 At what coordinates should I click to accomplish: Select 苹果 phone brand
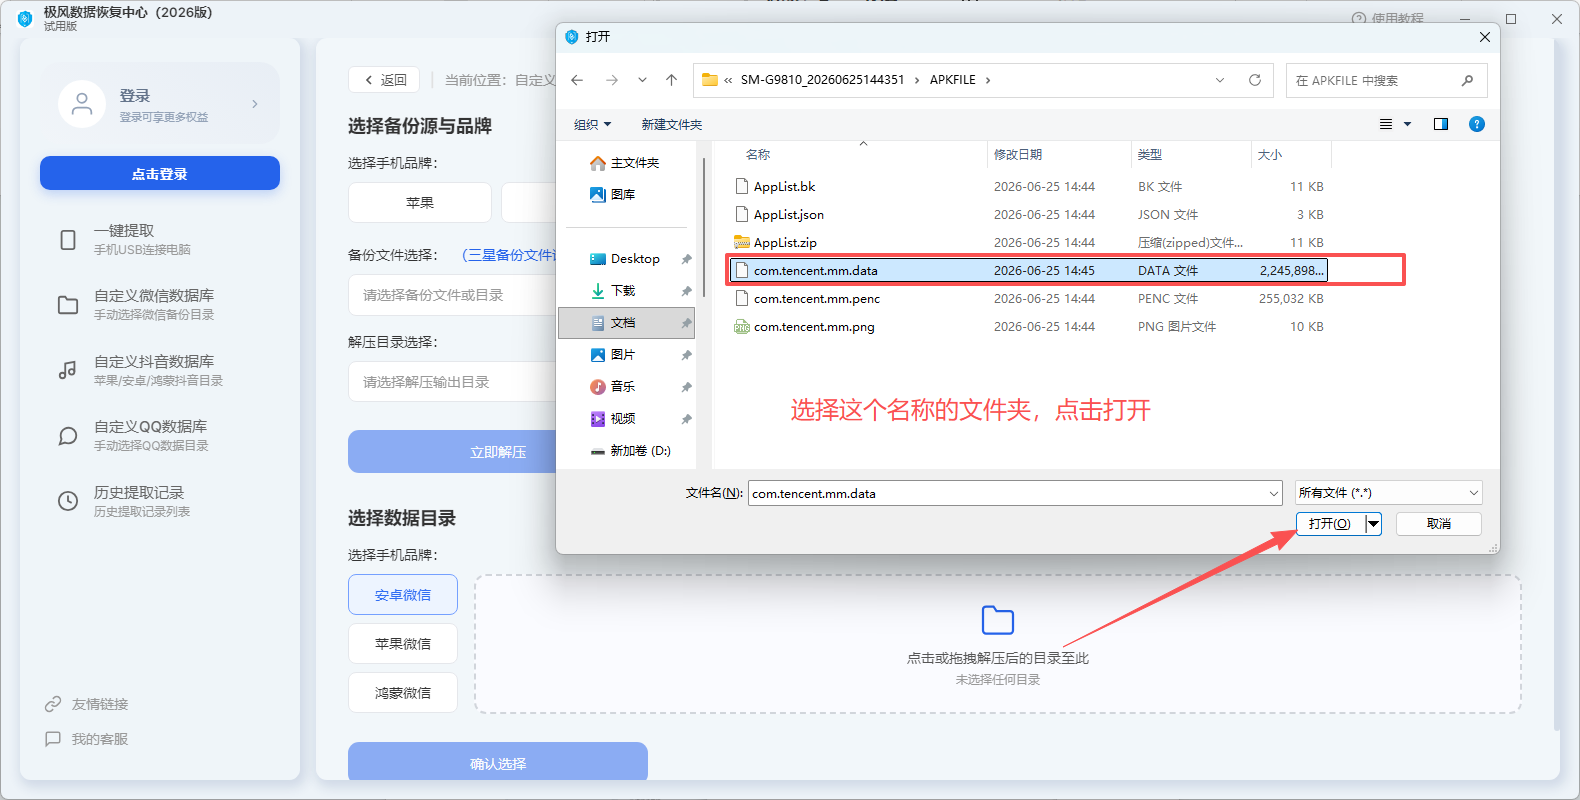(420, 202)
